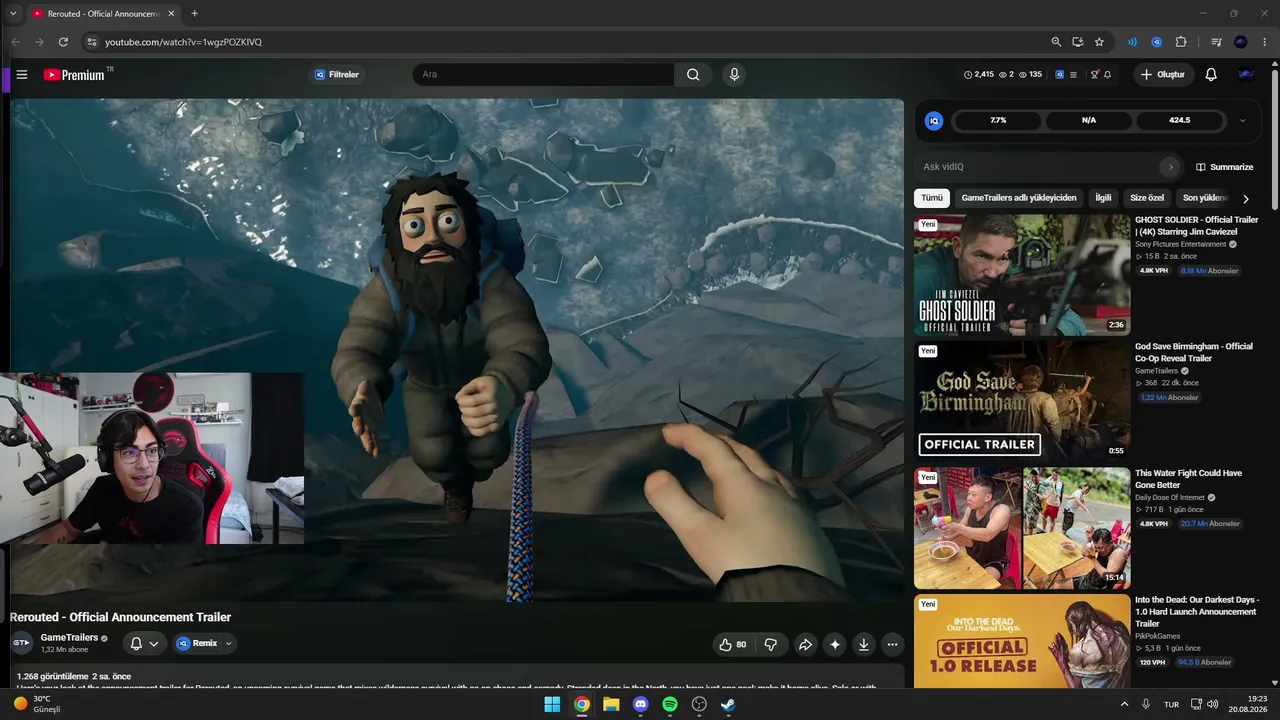
Task: Click the Rerouted video player
Action: click(x=457, y=350)
